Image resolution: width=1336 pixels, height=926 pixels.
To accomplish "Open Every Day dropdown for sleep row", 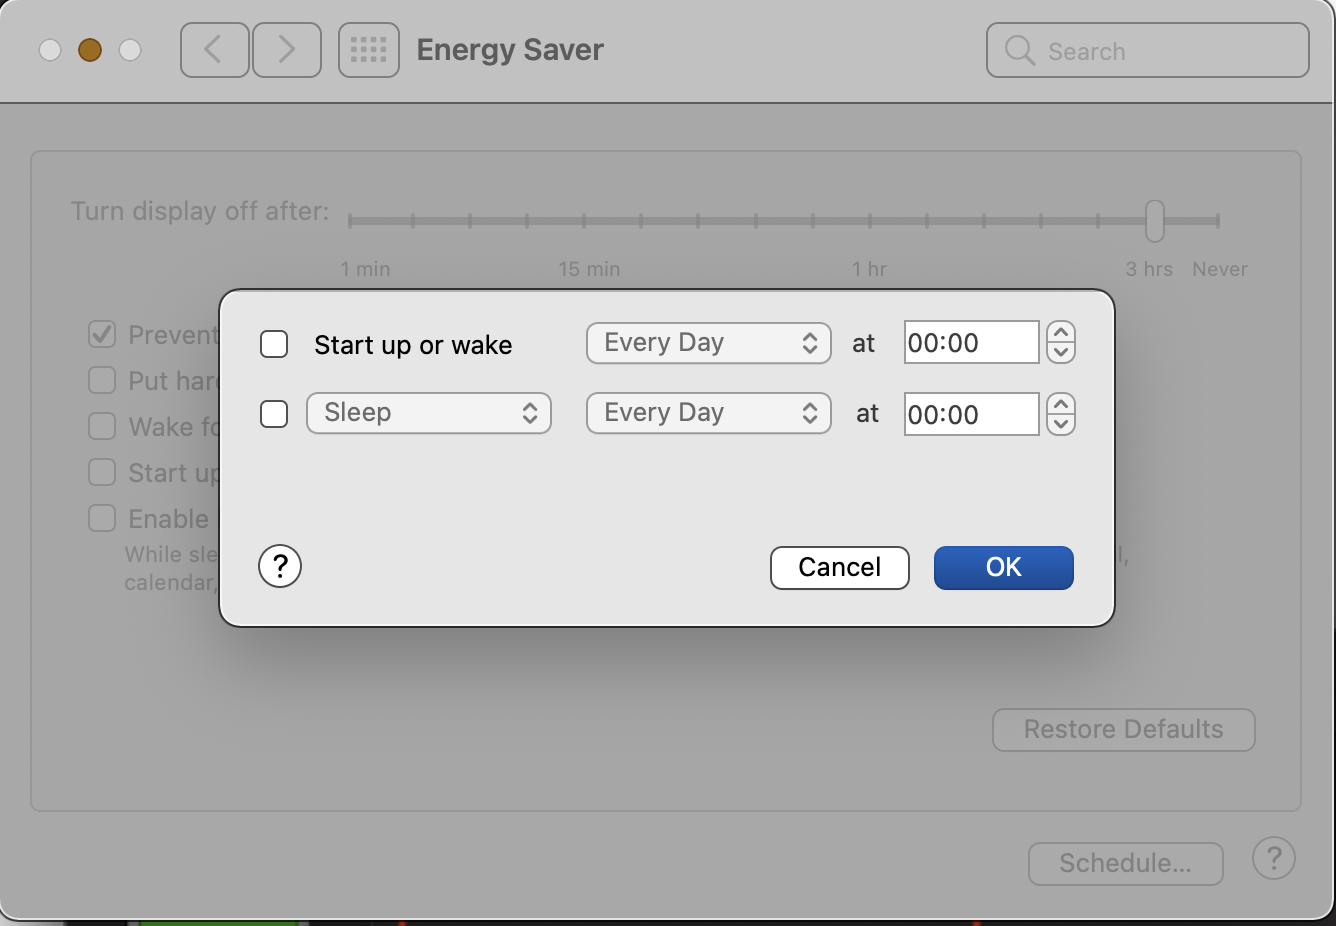I will pos(708,413).
